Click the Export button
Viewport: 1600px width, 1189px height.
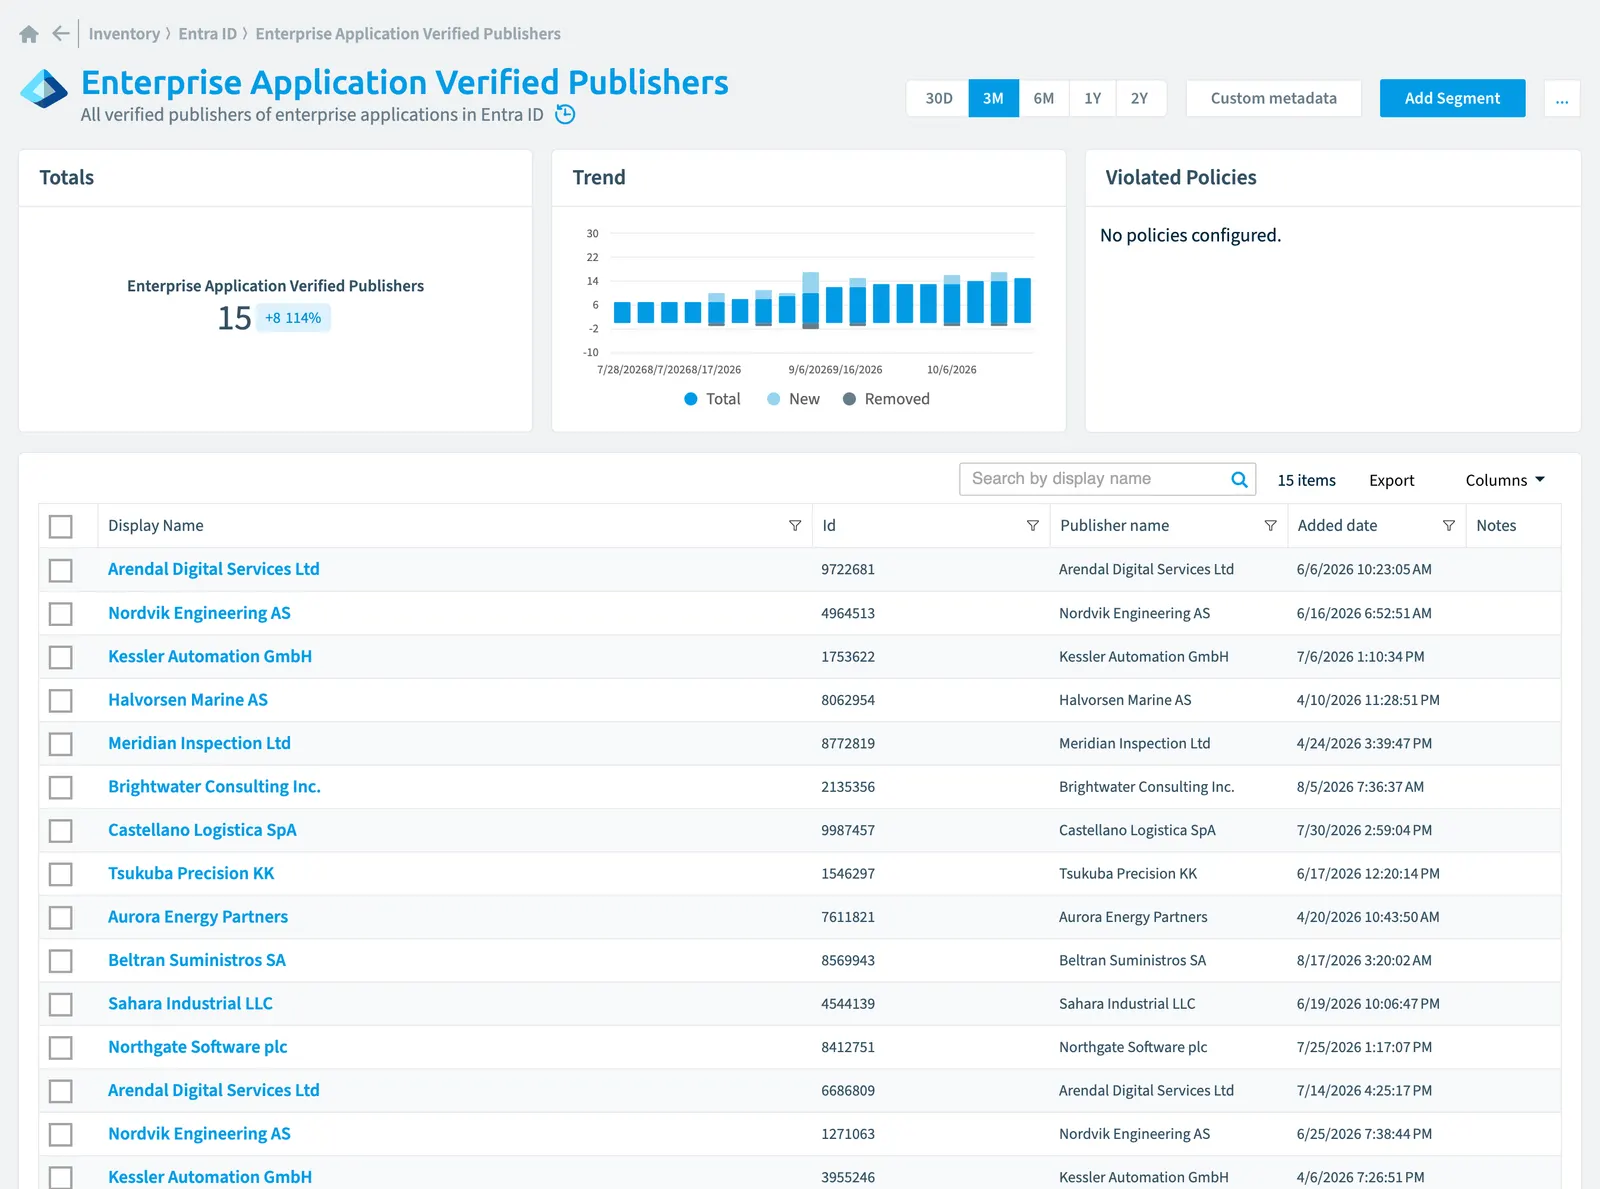(1391, 480)
